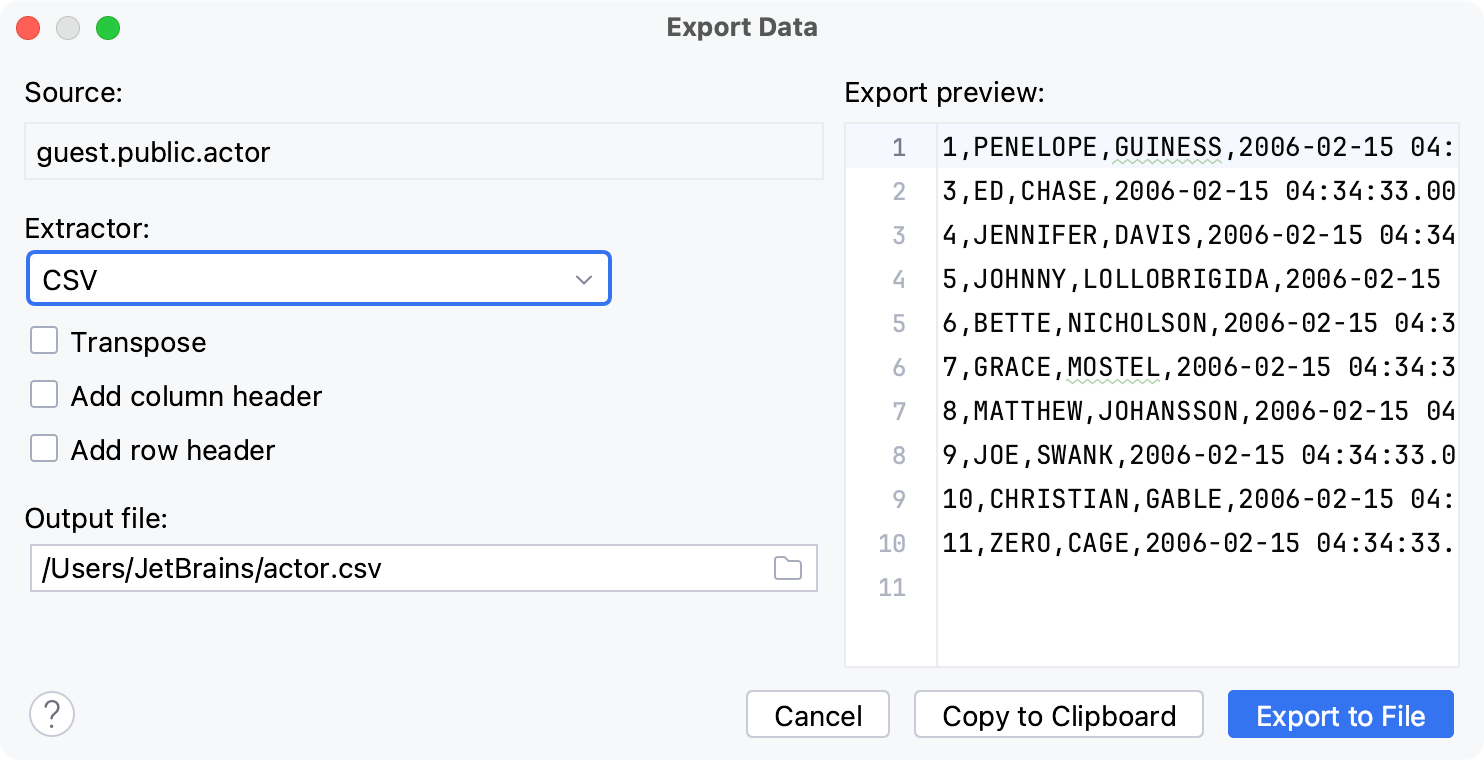The height and width of the screenshot is (760, 1484).
Task: Cancel the export dialog
Action: point(817,715)
